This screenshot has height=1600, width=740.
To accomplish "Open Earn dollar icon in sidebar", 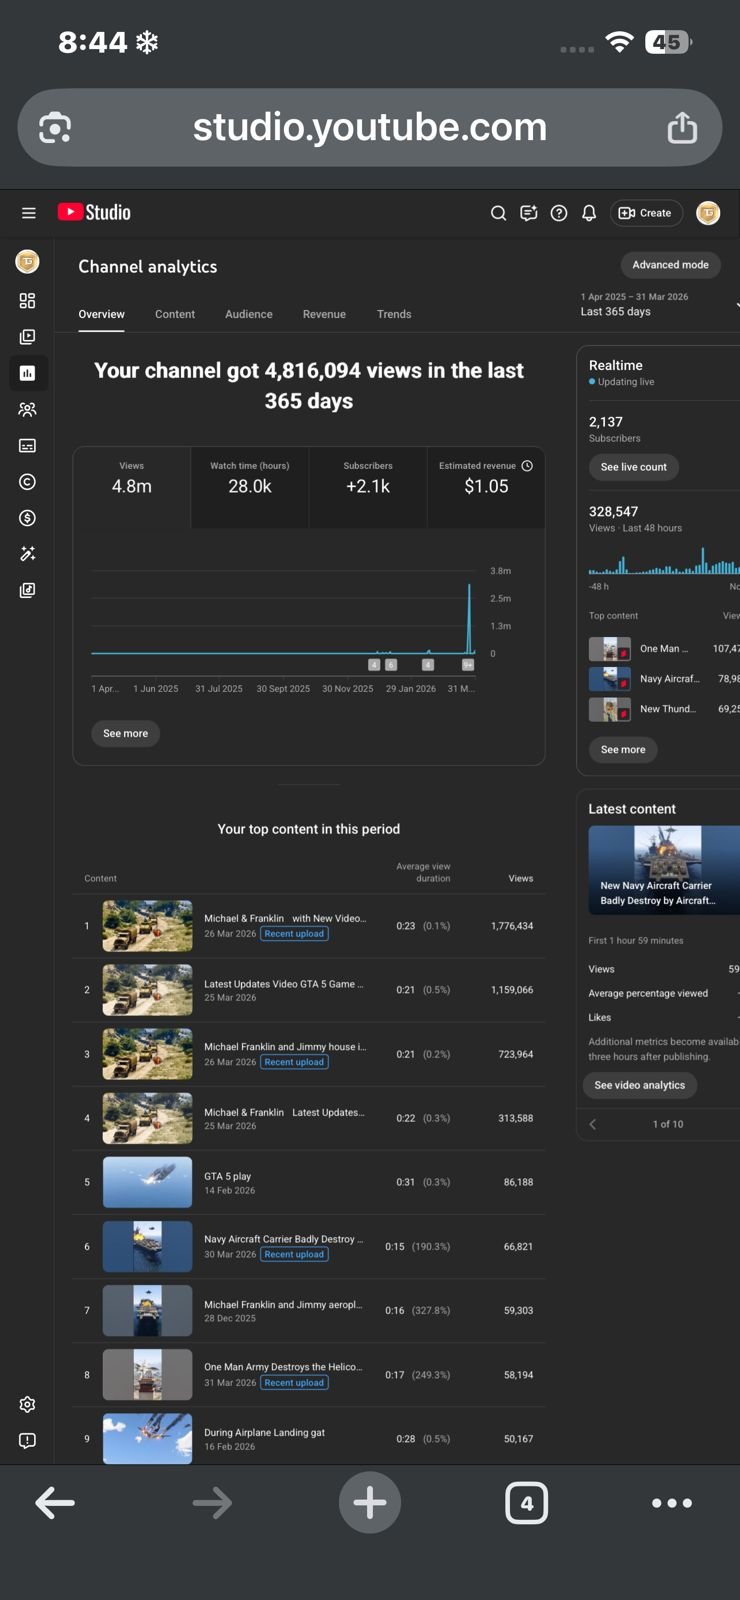I will click(x=27, y=518).
